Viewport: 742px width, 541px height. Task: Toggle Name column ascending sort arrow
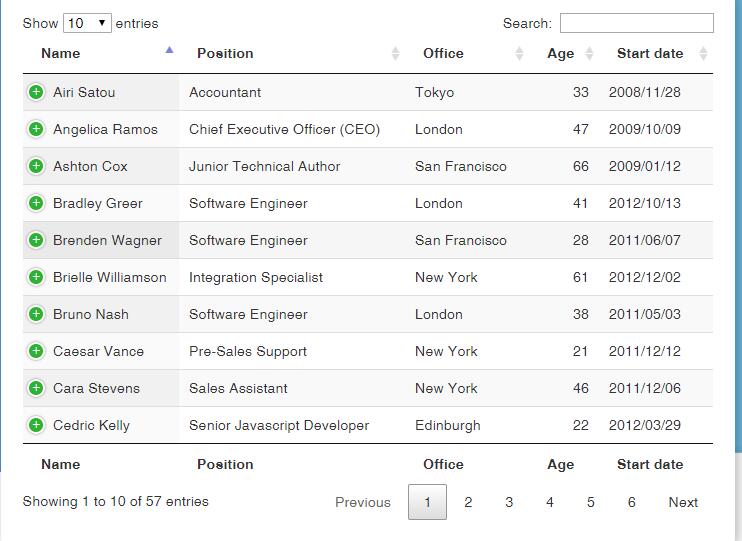[169, 50]
